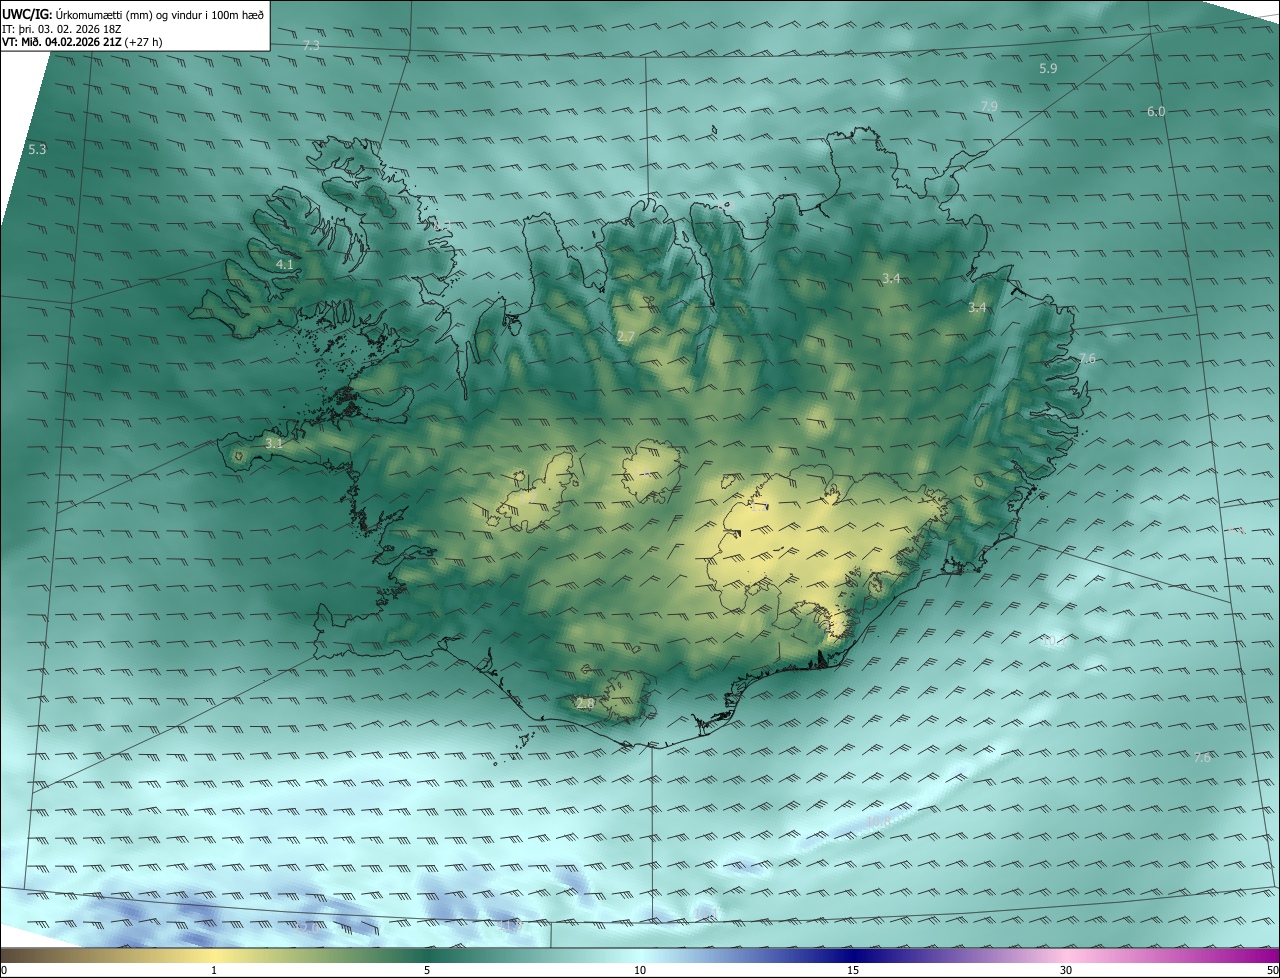Click the UWC/IG Úrkomumætti map title
Screen dimensions: 1280x978
[x=133, y=14]
